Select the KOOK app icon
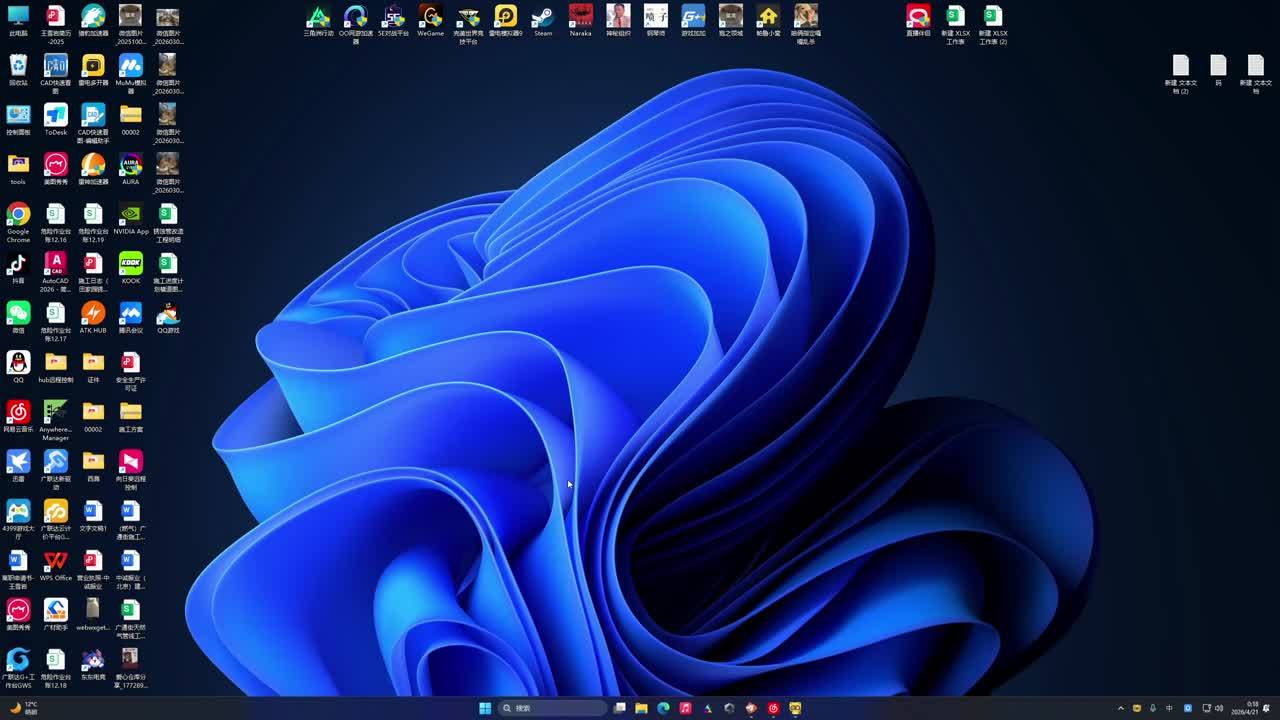1280x720 pixels. (x=130, y=265)
